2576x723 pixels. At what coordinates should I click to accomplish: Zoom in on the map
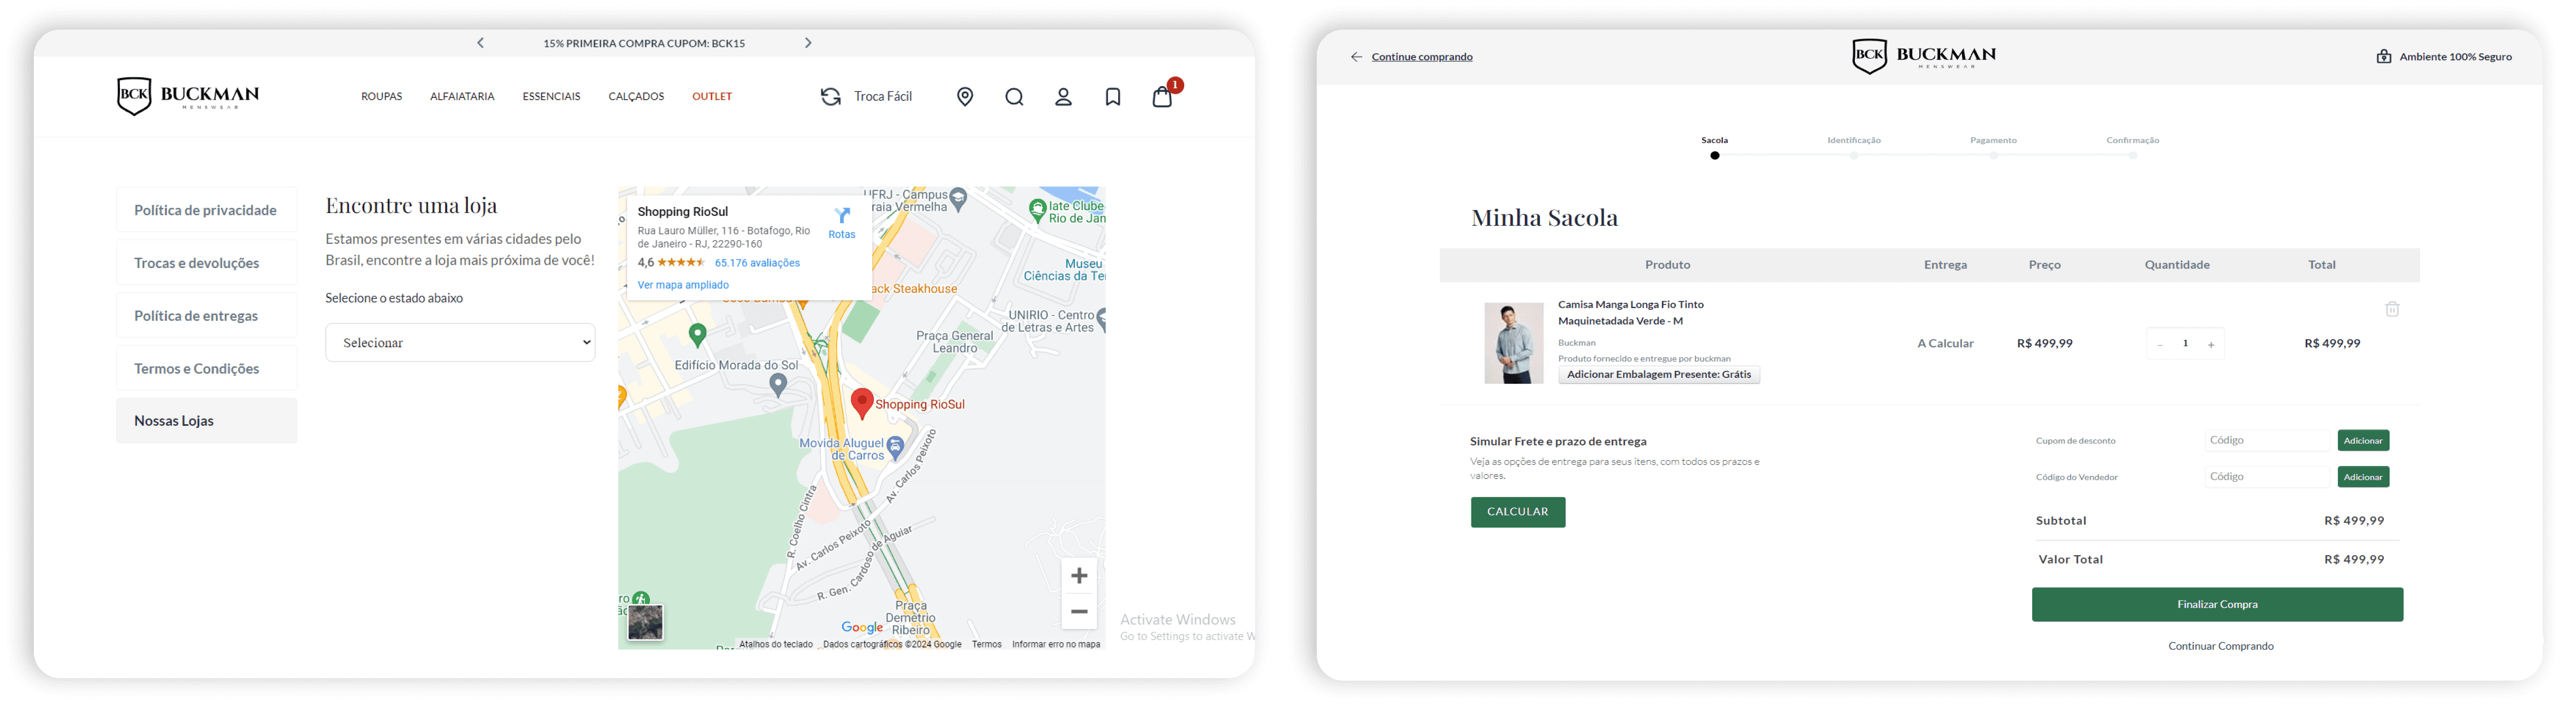(1079, 575)
